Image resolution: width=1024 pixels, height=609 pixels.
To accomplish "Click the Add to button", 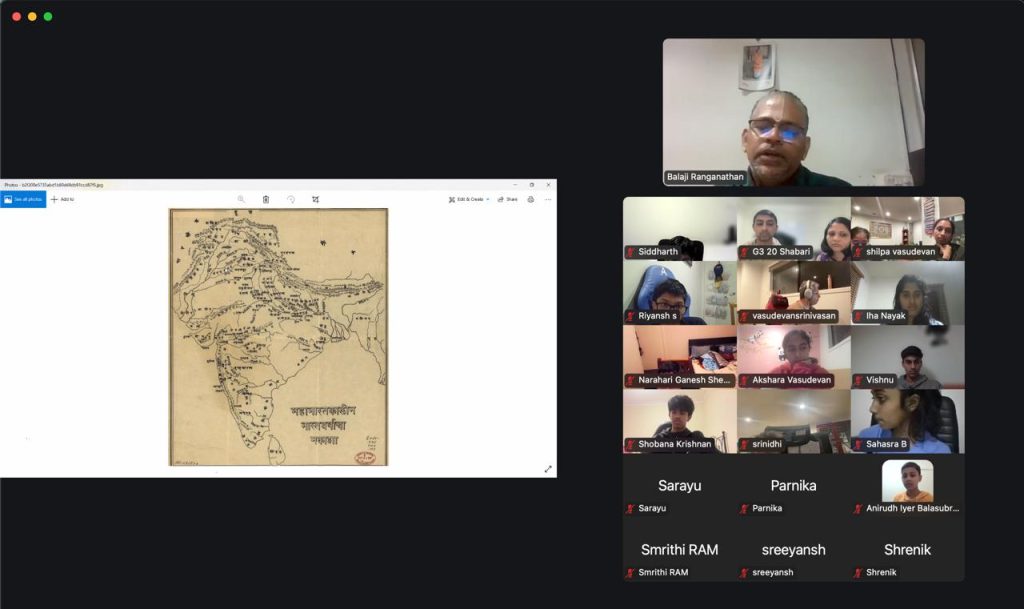I will click(62, 199).
